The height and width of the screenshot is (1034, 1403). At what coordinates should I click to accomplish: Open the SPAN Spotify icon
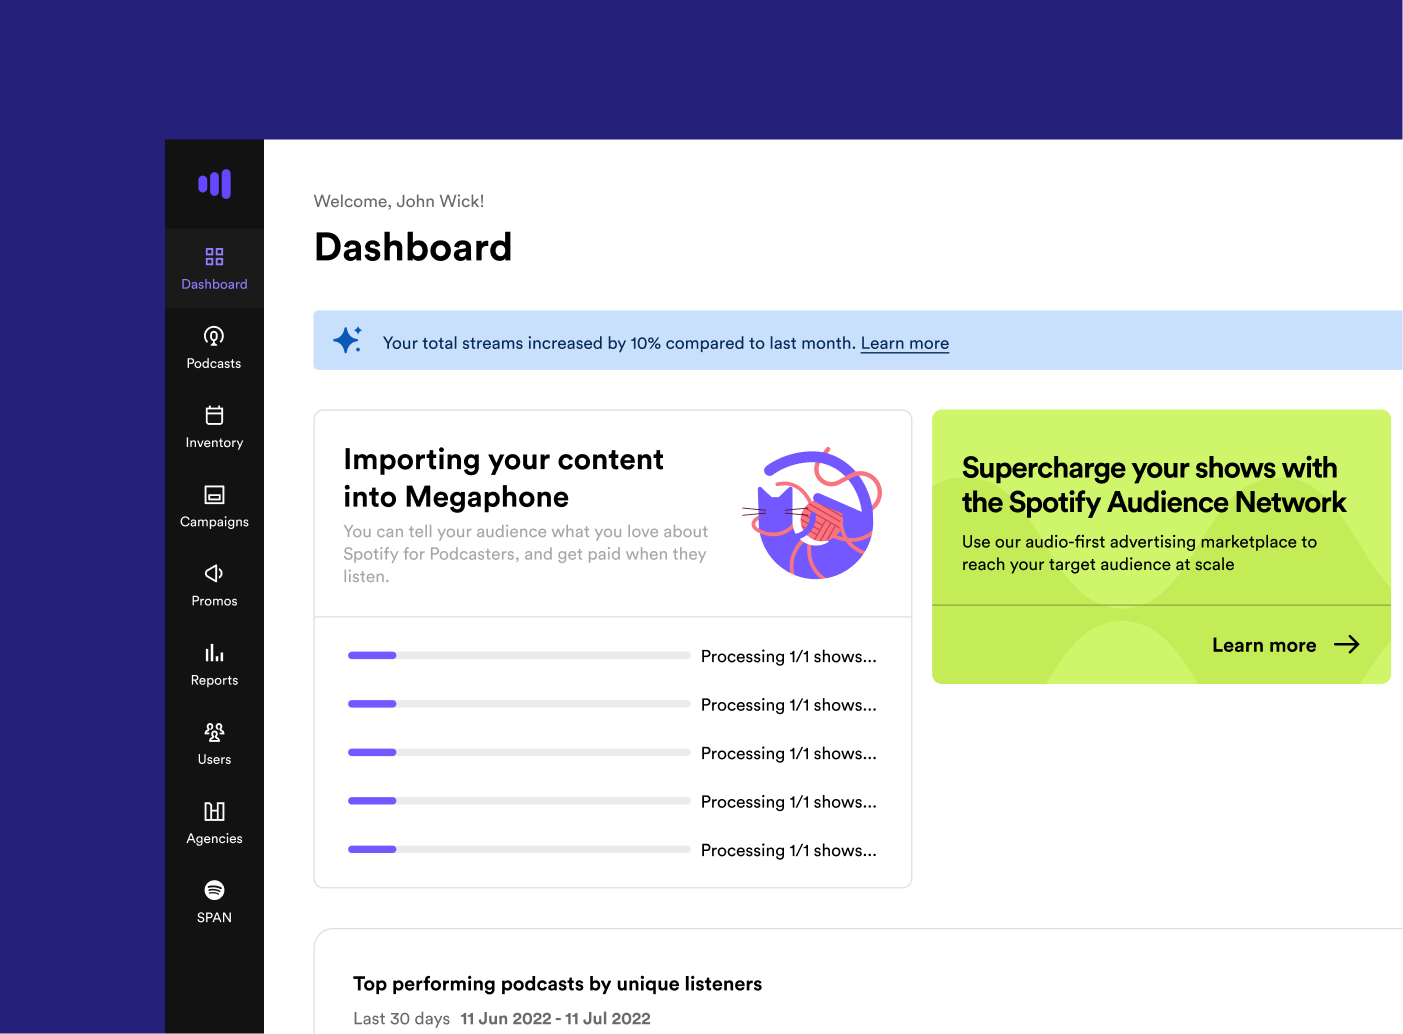(214, 890)
